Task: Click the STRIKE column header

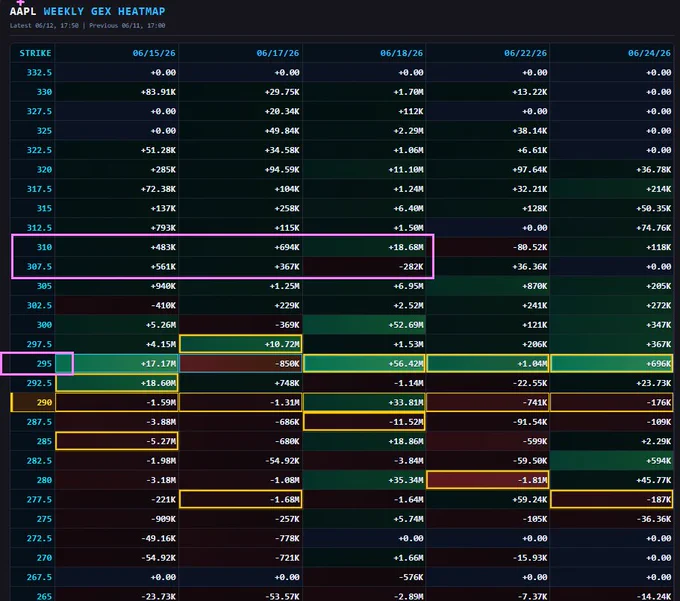Action: coord(35,53)
